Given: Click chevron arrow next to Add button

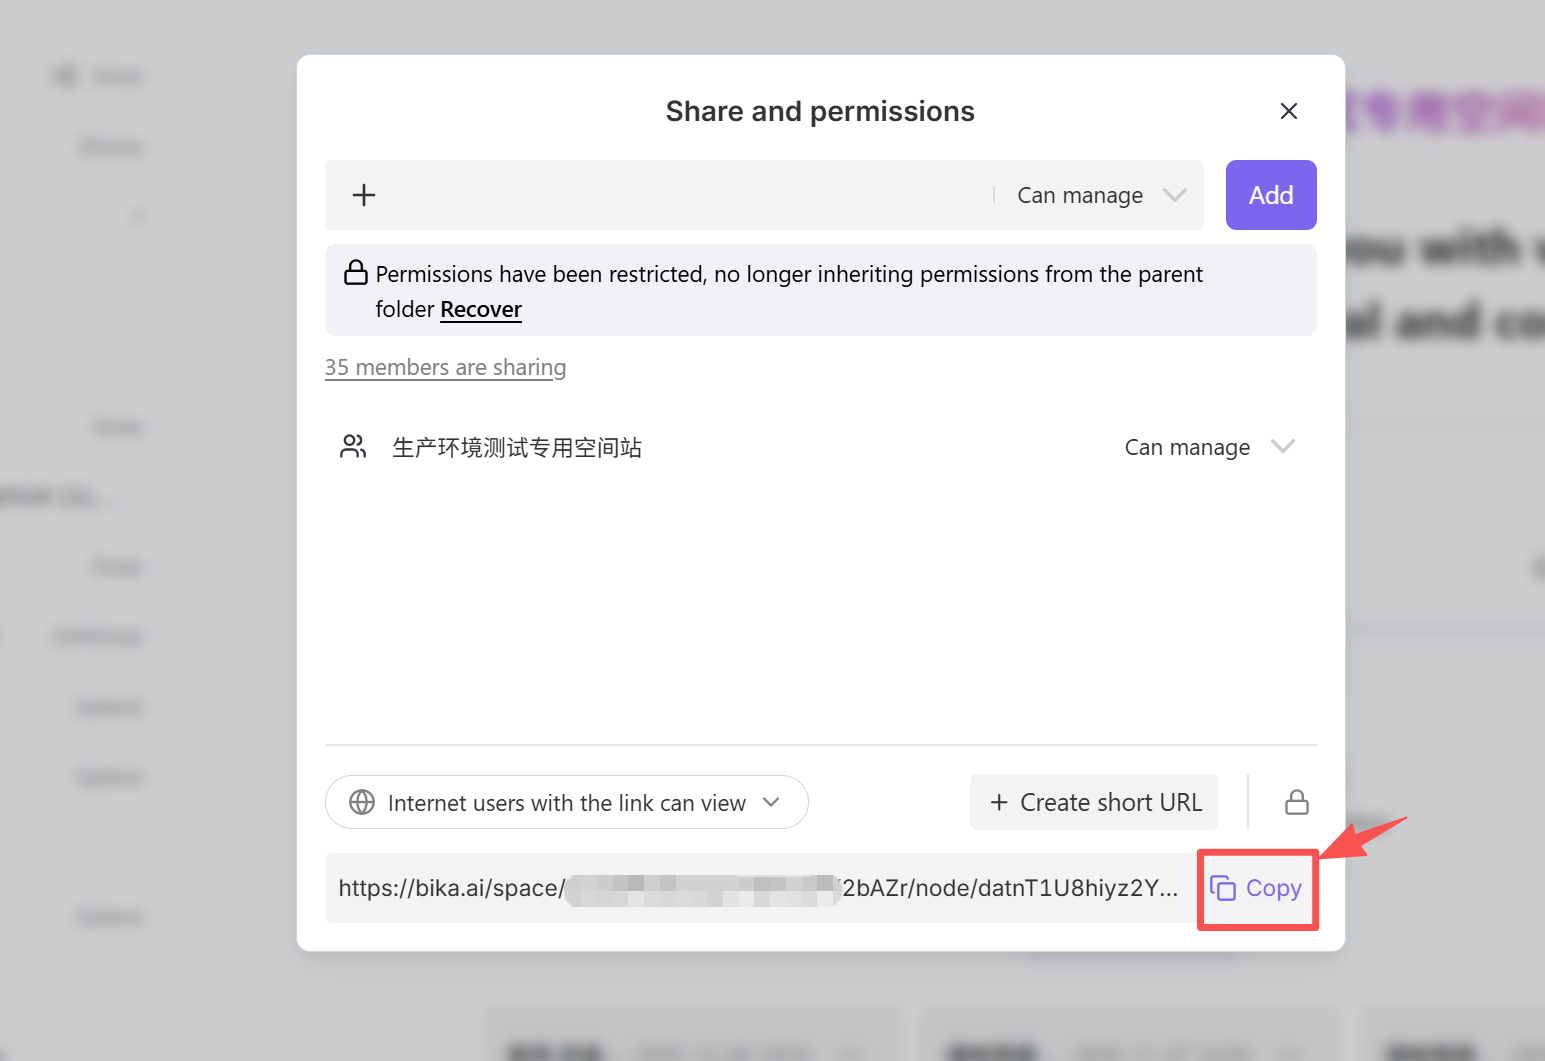Looking at the screenshot, I should click(x=1175, y=195).
